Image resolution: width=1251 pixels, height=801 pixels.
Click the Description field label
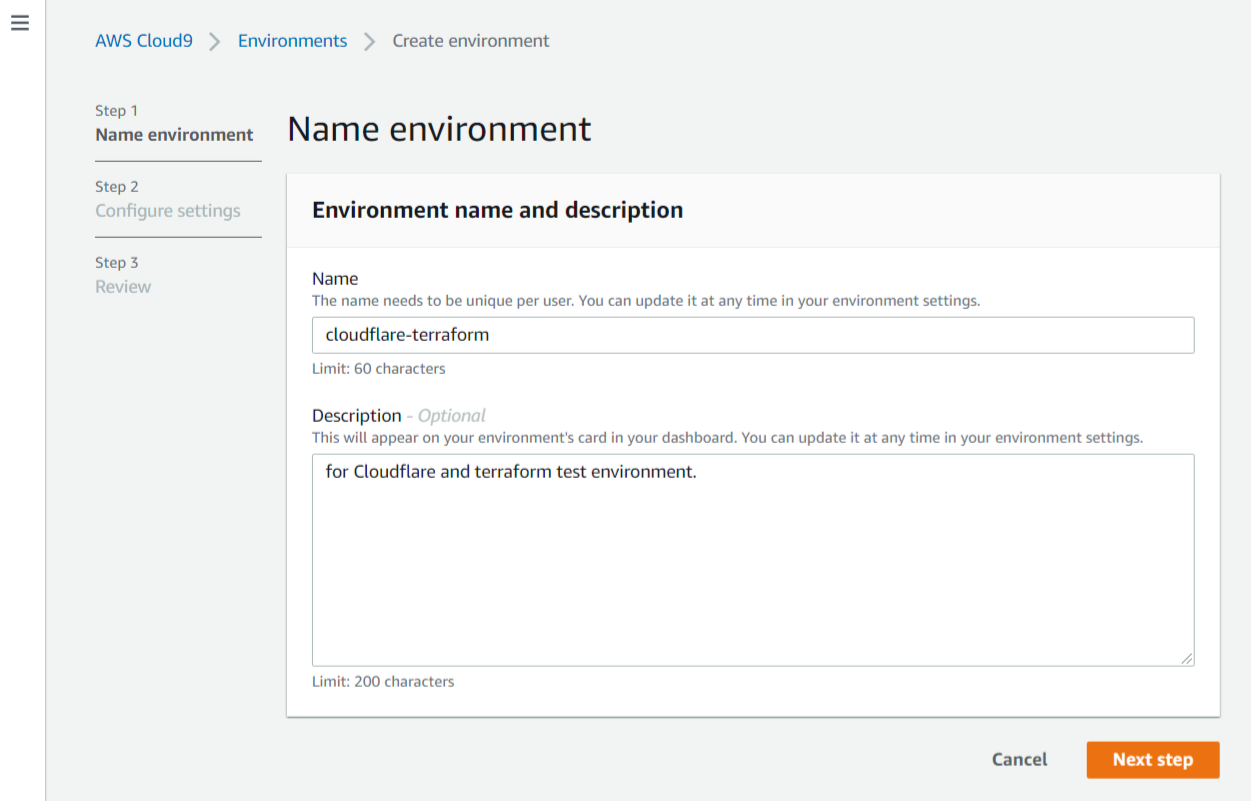[x=356, y=416]
